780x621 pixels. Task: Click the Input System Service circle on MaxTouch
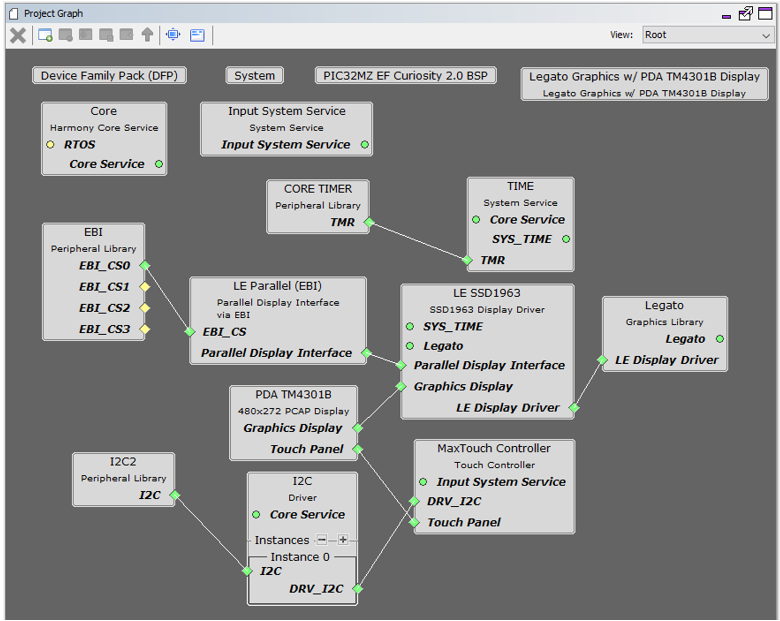click(x=423, y=482)
